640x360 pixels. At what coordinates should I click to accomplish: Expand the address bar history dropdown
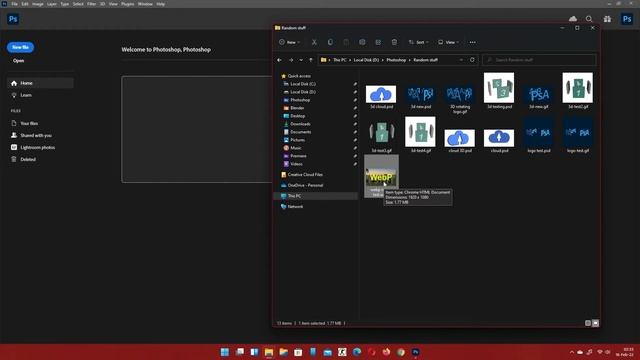pos(461,60)
